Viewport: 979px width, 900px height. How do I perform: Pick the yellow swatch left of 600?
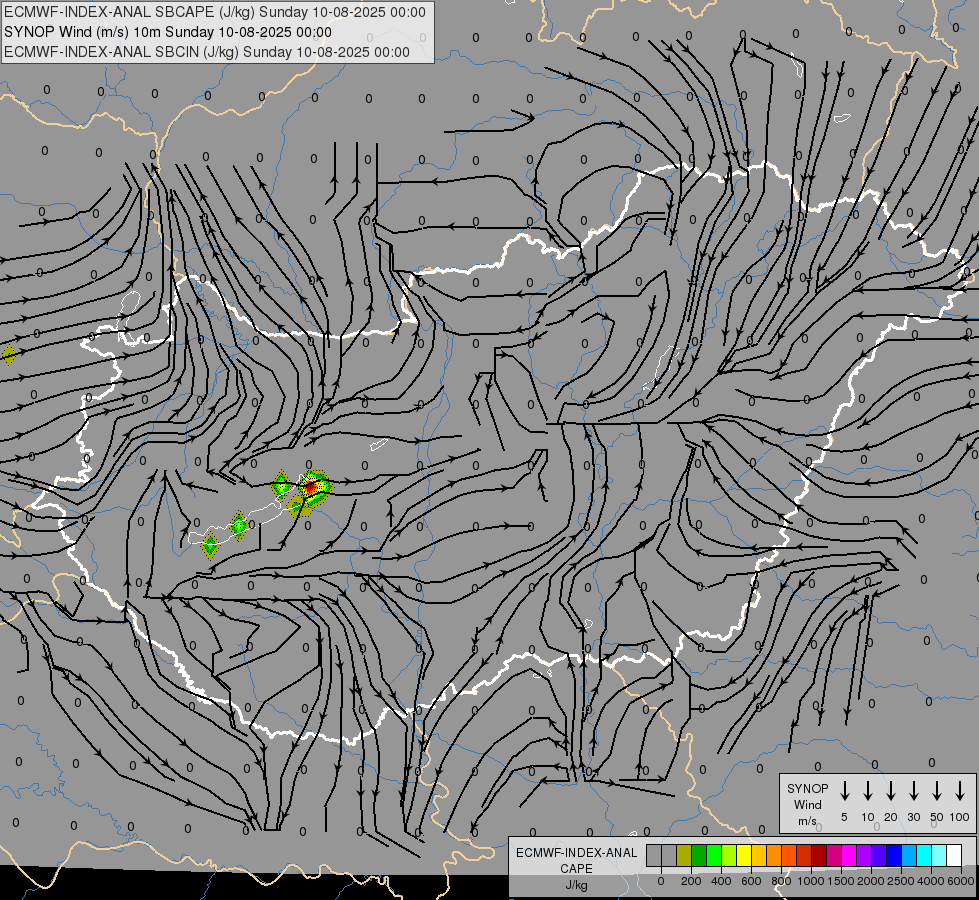pos(744,855)
